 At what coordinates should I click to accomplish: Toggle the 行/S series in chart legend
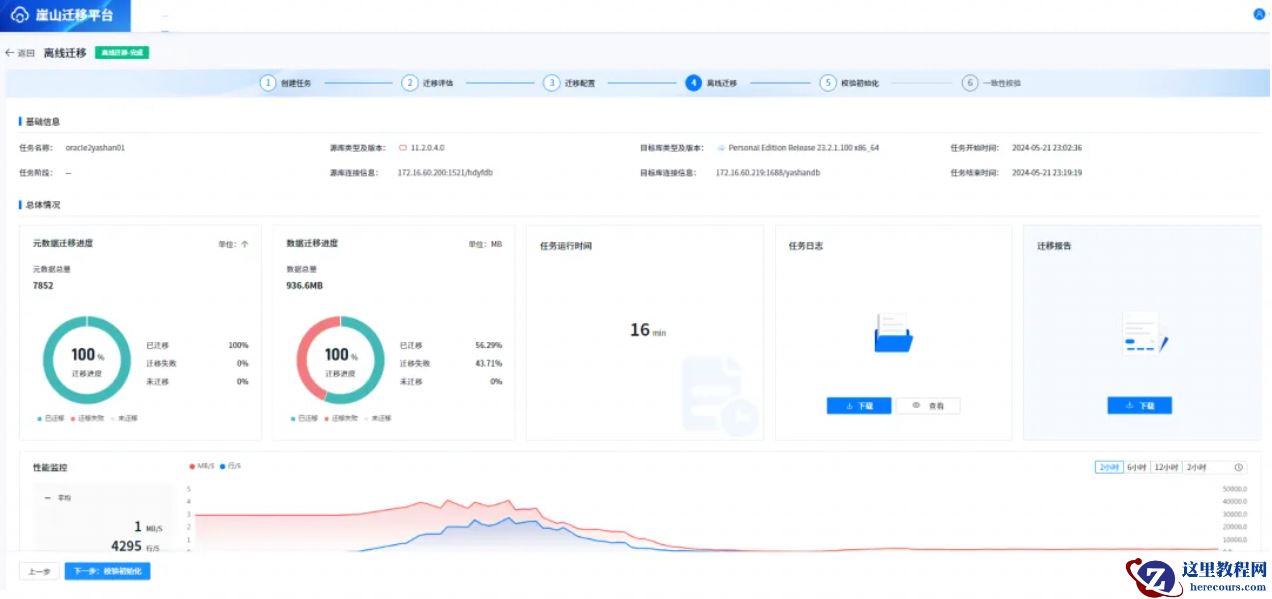pyautogui.click(x=231, y=466)
